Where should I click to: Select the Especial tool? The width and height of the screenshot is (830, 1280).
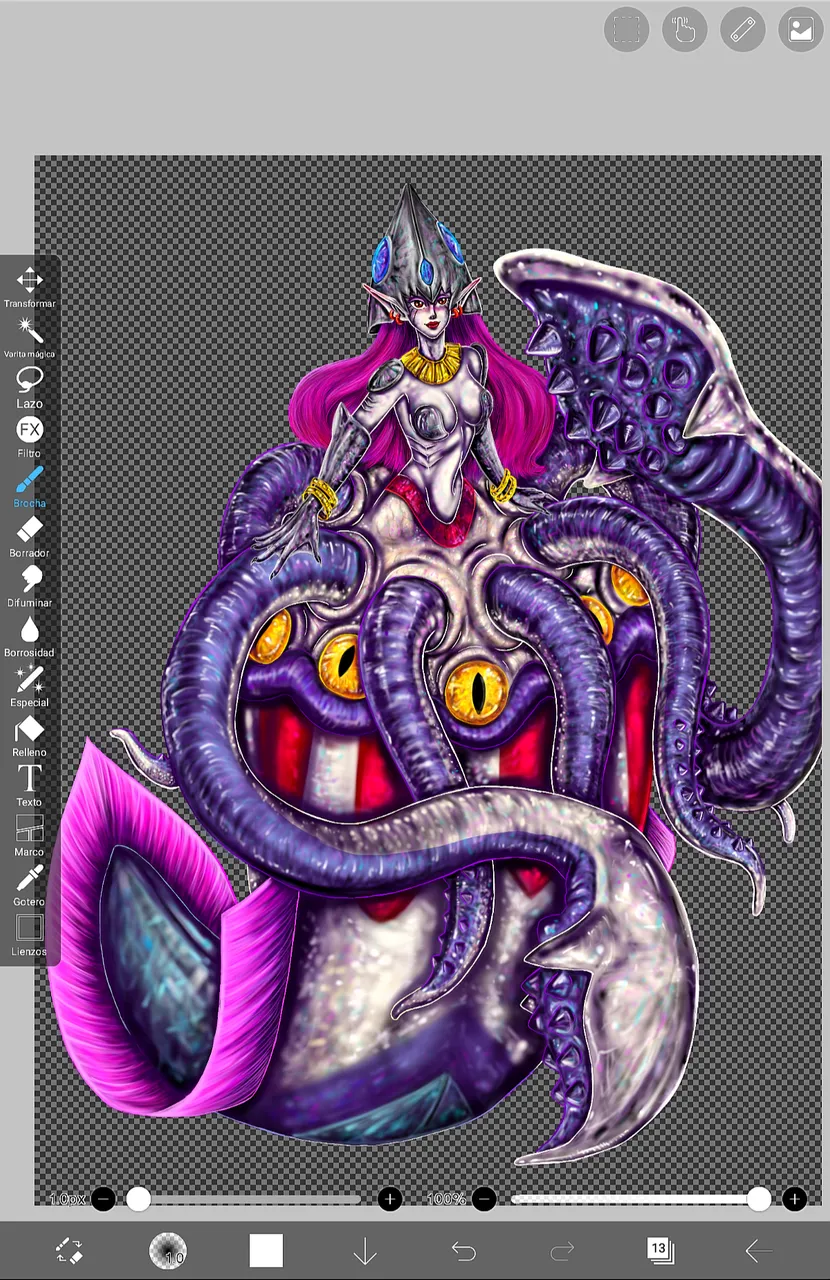tap(29, 686)
